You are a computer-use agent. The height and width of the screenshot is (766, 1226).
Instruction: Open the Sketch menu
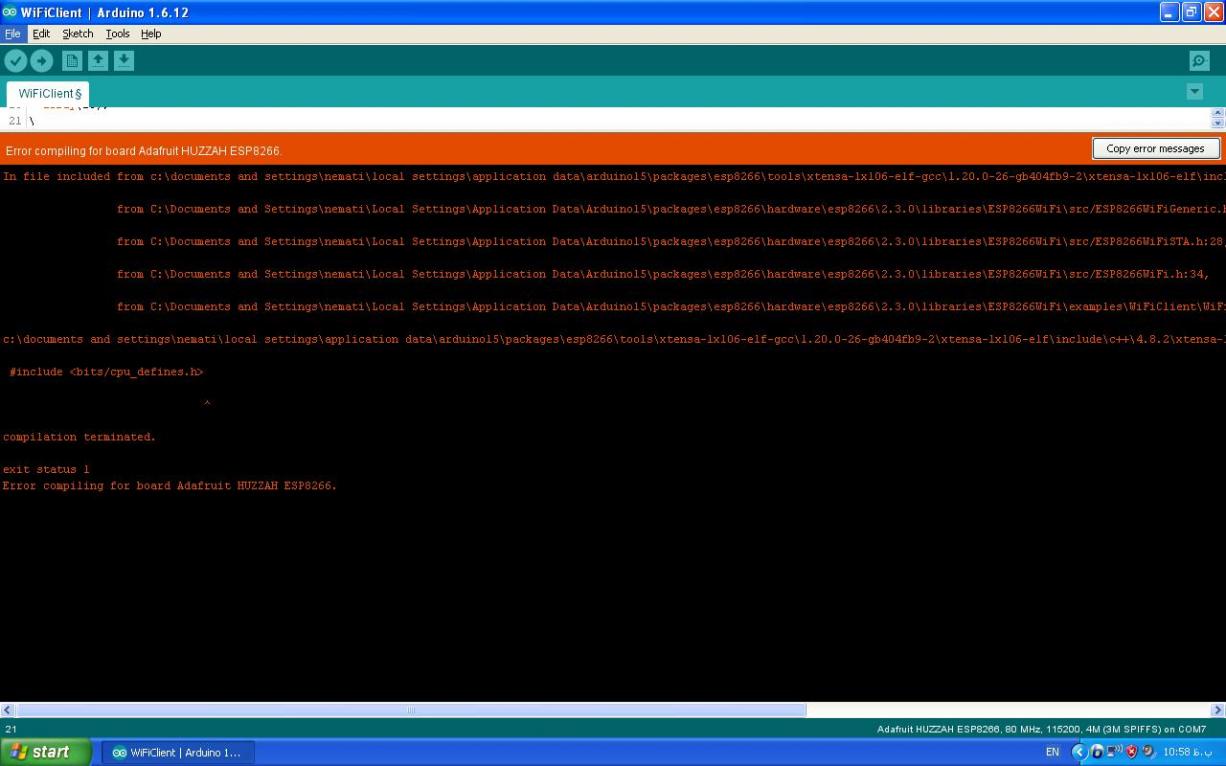tap(77, 34)
